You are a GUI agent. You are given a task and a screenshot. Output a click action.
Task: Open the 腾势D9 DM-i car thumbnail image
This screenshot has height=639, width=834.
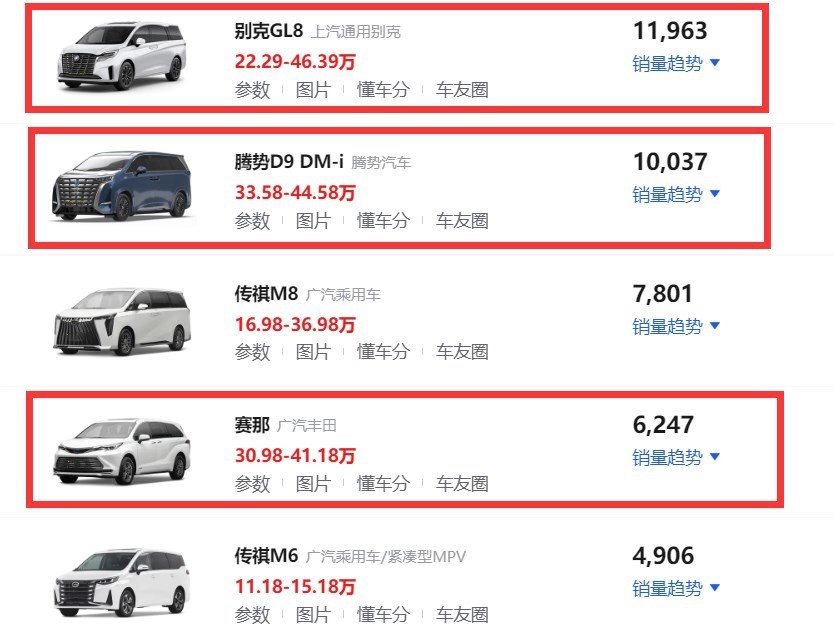pyautogui.click(x=122, y=186)
